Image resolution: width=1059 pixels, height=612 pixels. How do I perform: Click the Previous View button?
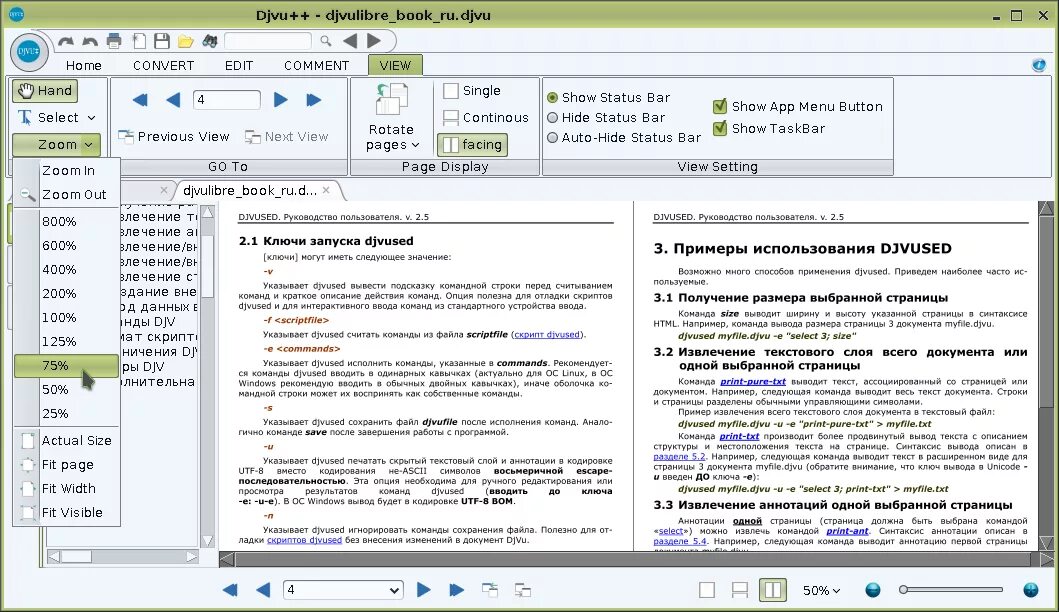pyautogui.click(x=174, y=136)
